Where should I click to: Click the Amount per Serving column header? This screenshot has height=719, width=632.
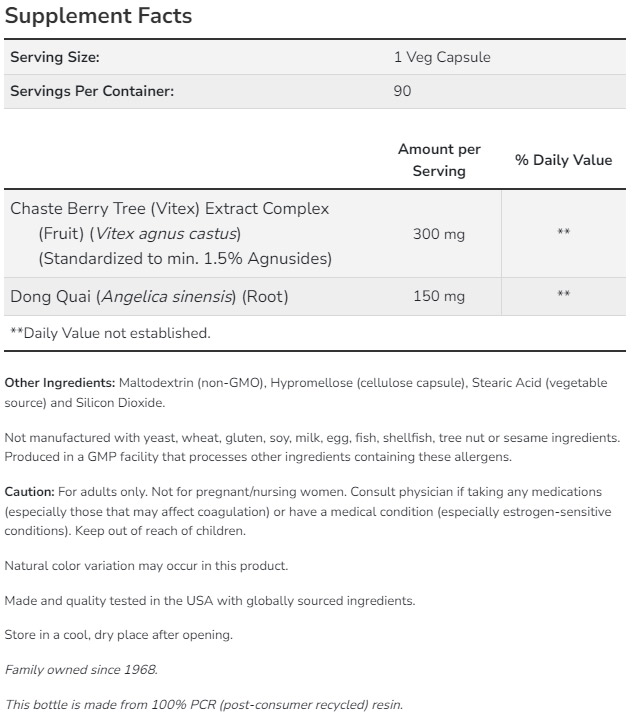pyautogui.click(x=439, y=160)
